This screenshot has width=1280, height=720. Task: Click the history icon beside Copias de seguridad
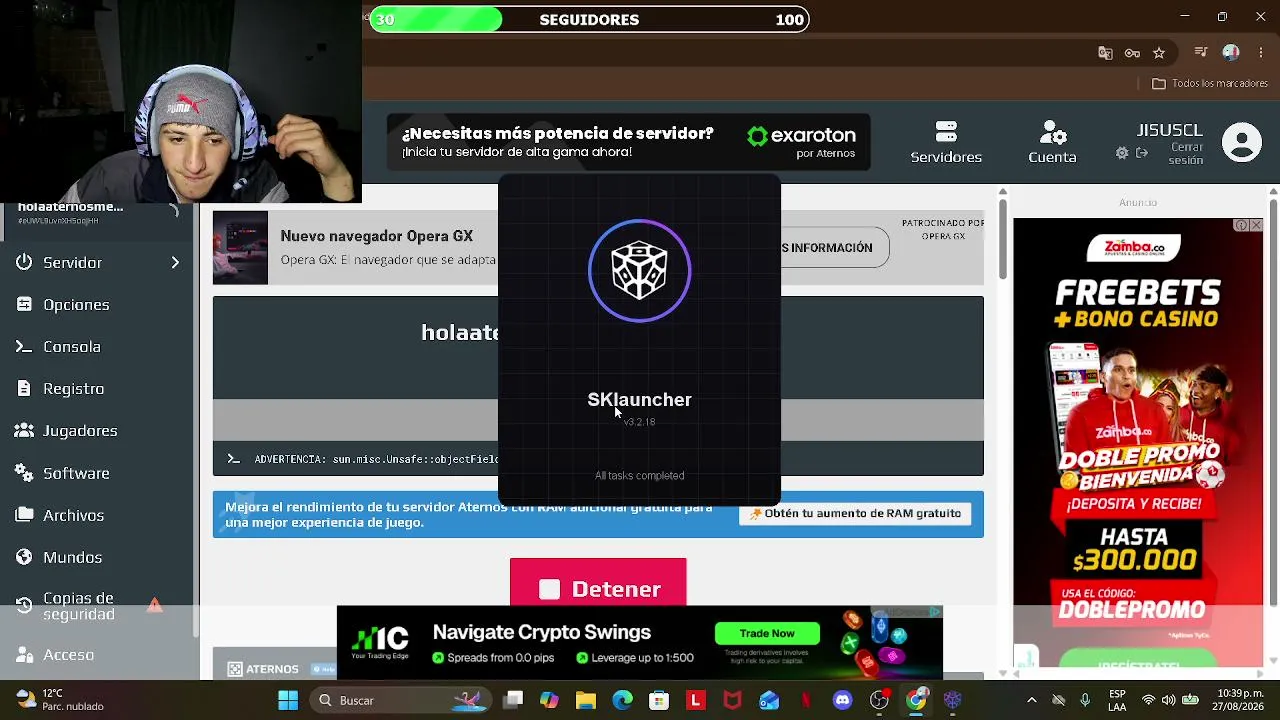[x=24, y=606]
